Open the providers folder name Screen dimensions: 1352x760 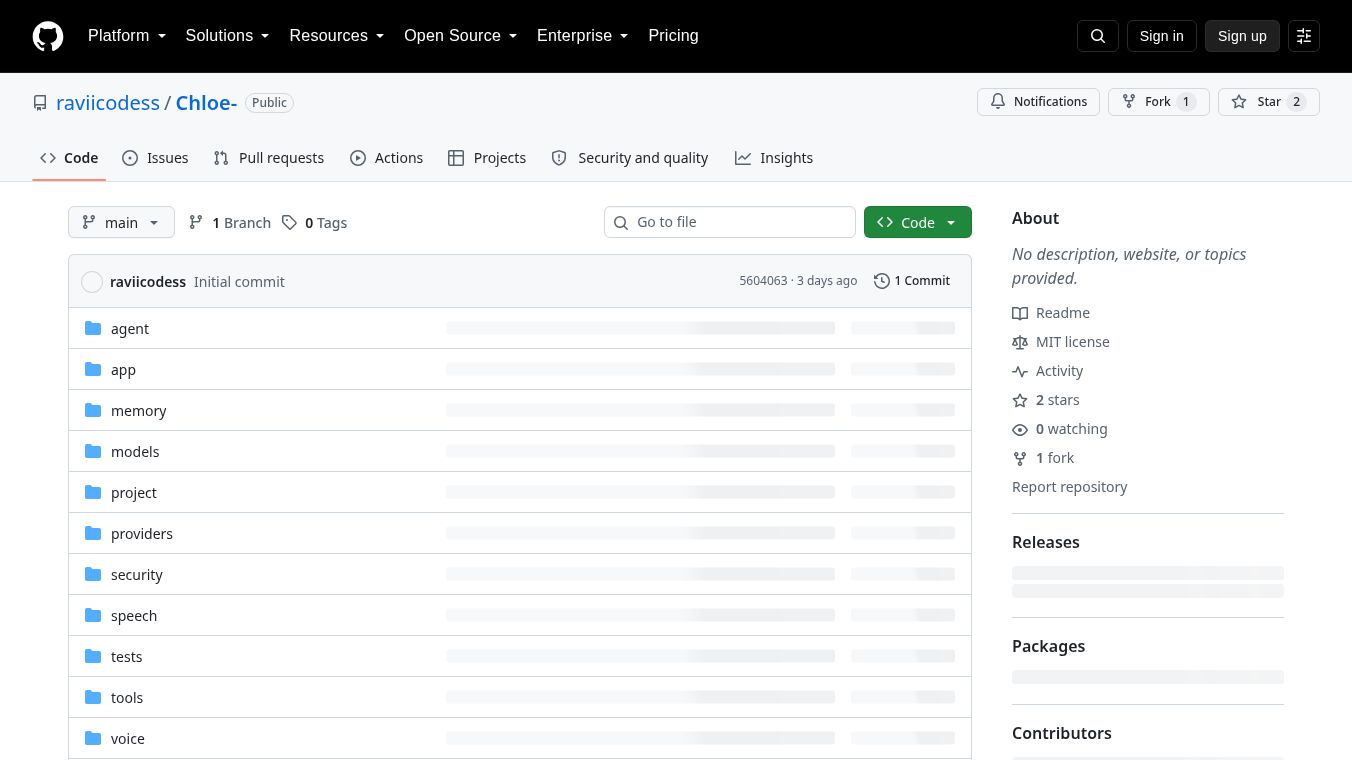click(142, 534)
